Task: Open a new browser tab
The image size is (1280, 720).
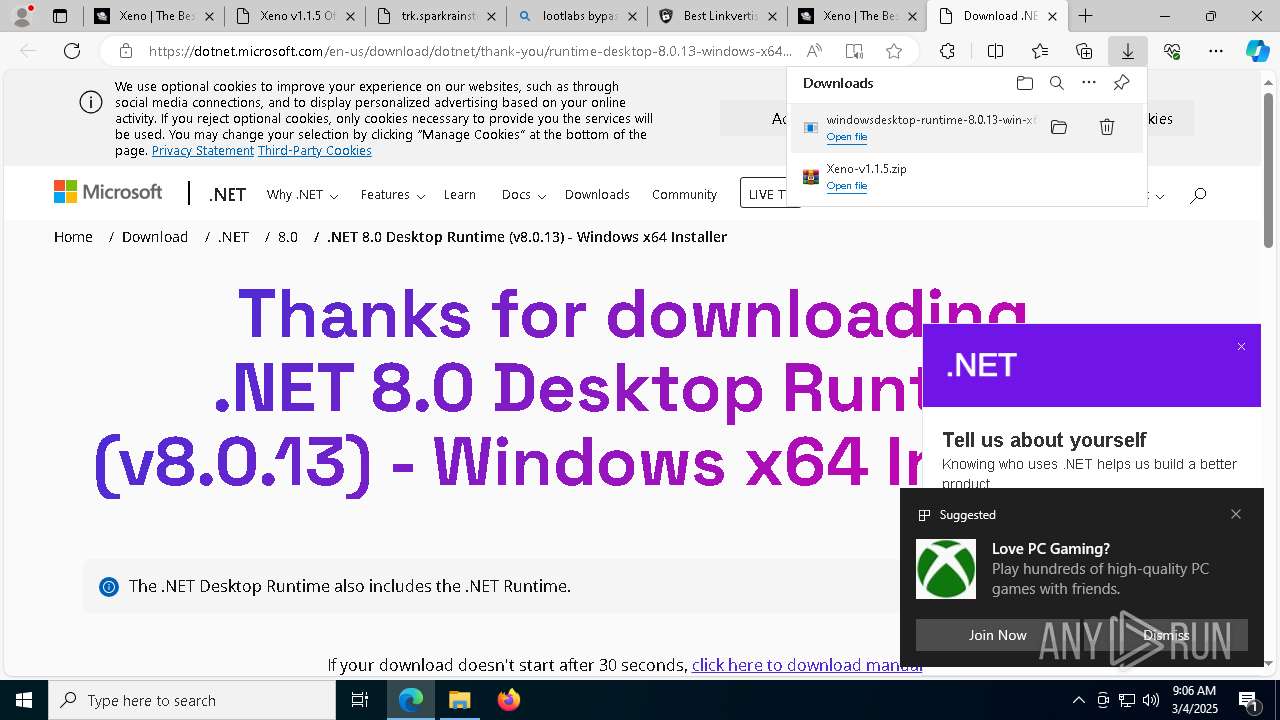Action: click(1085, 16)
